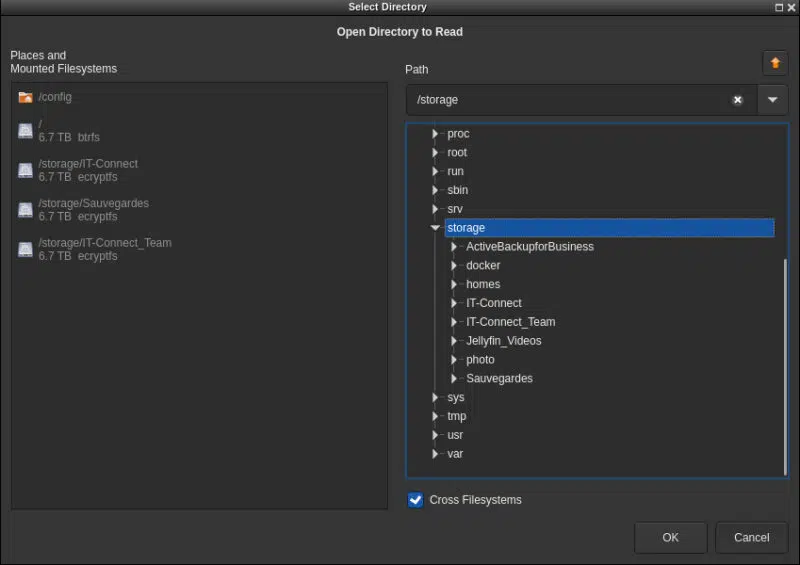Select the IT-Connect_Team directory in tree

tap(510, 322)
